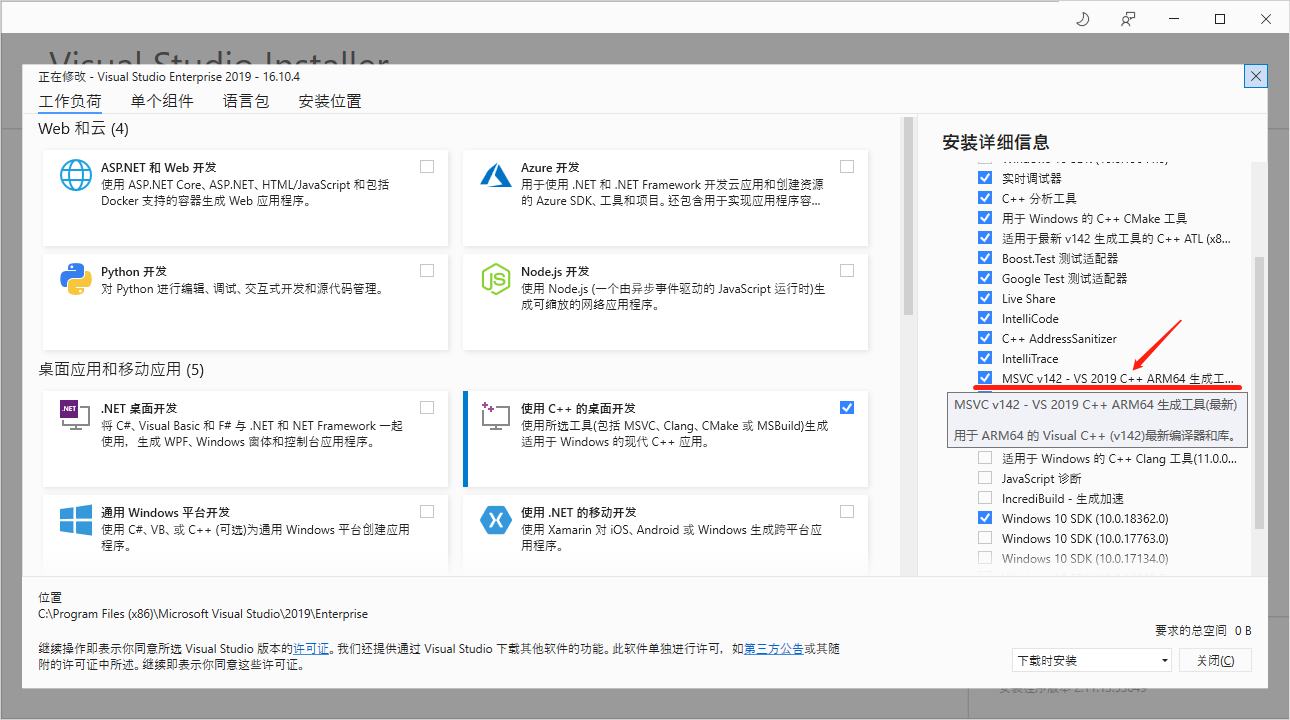Check the Python 开发 workload
1290x720 pixels.
click(427, 271)
